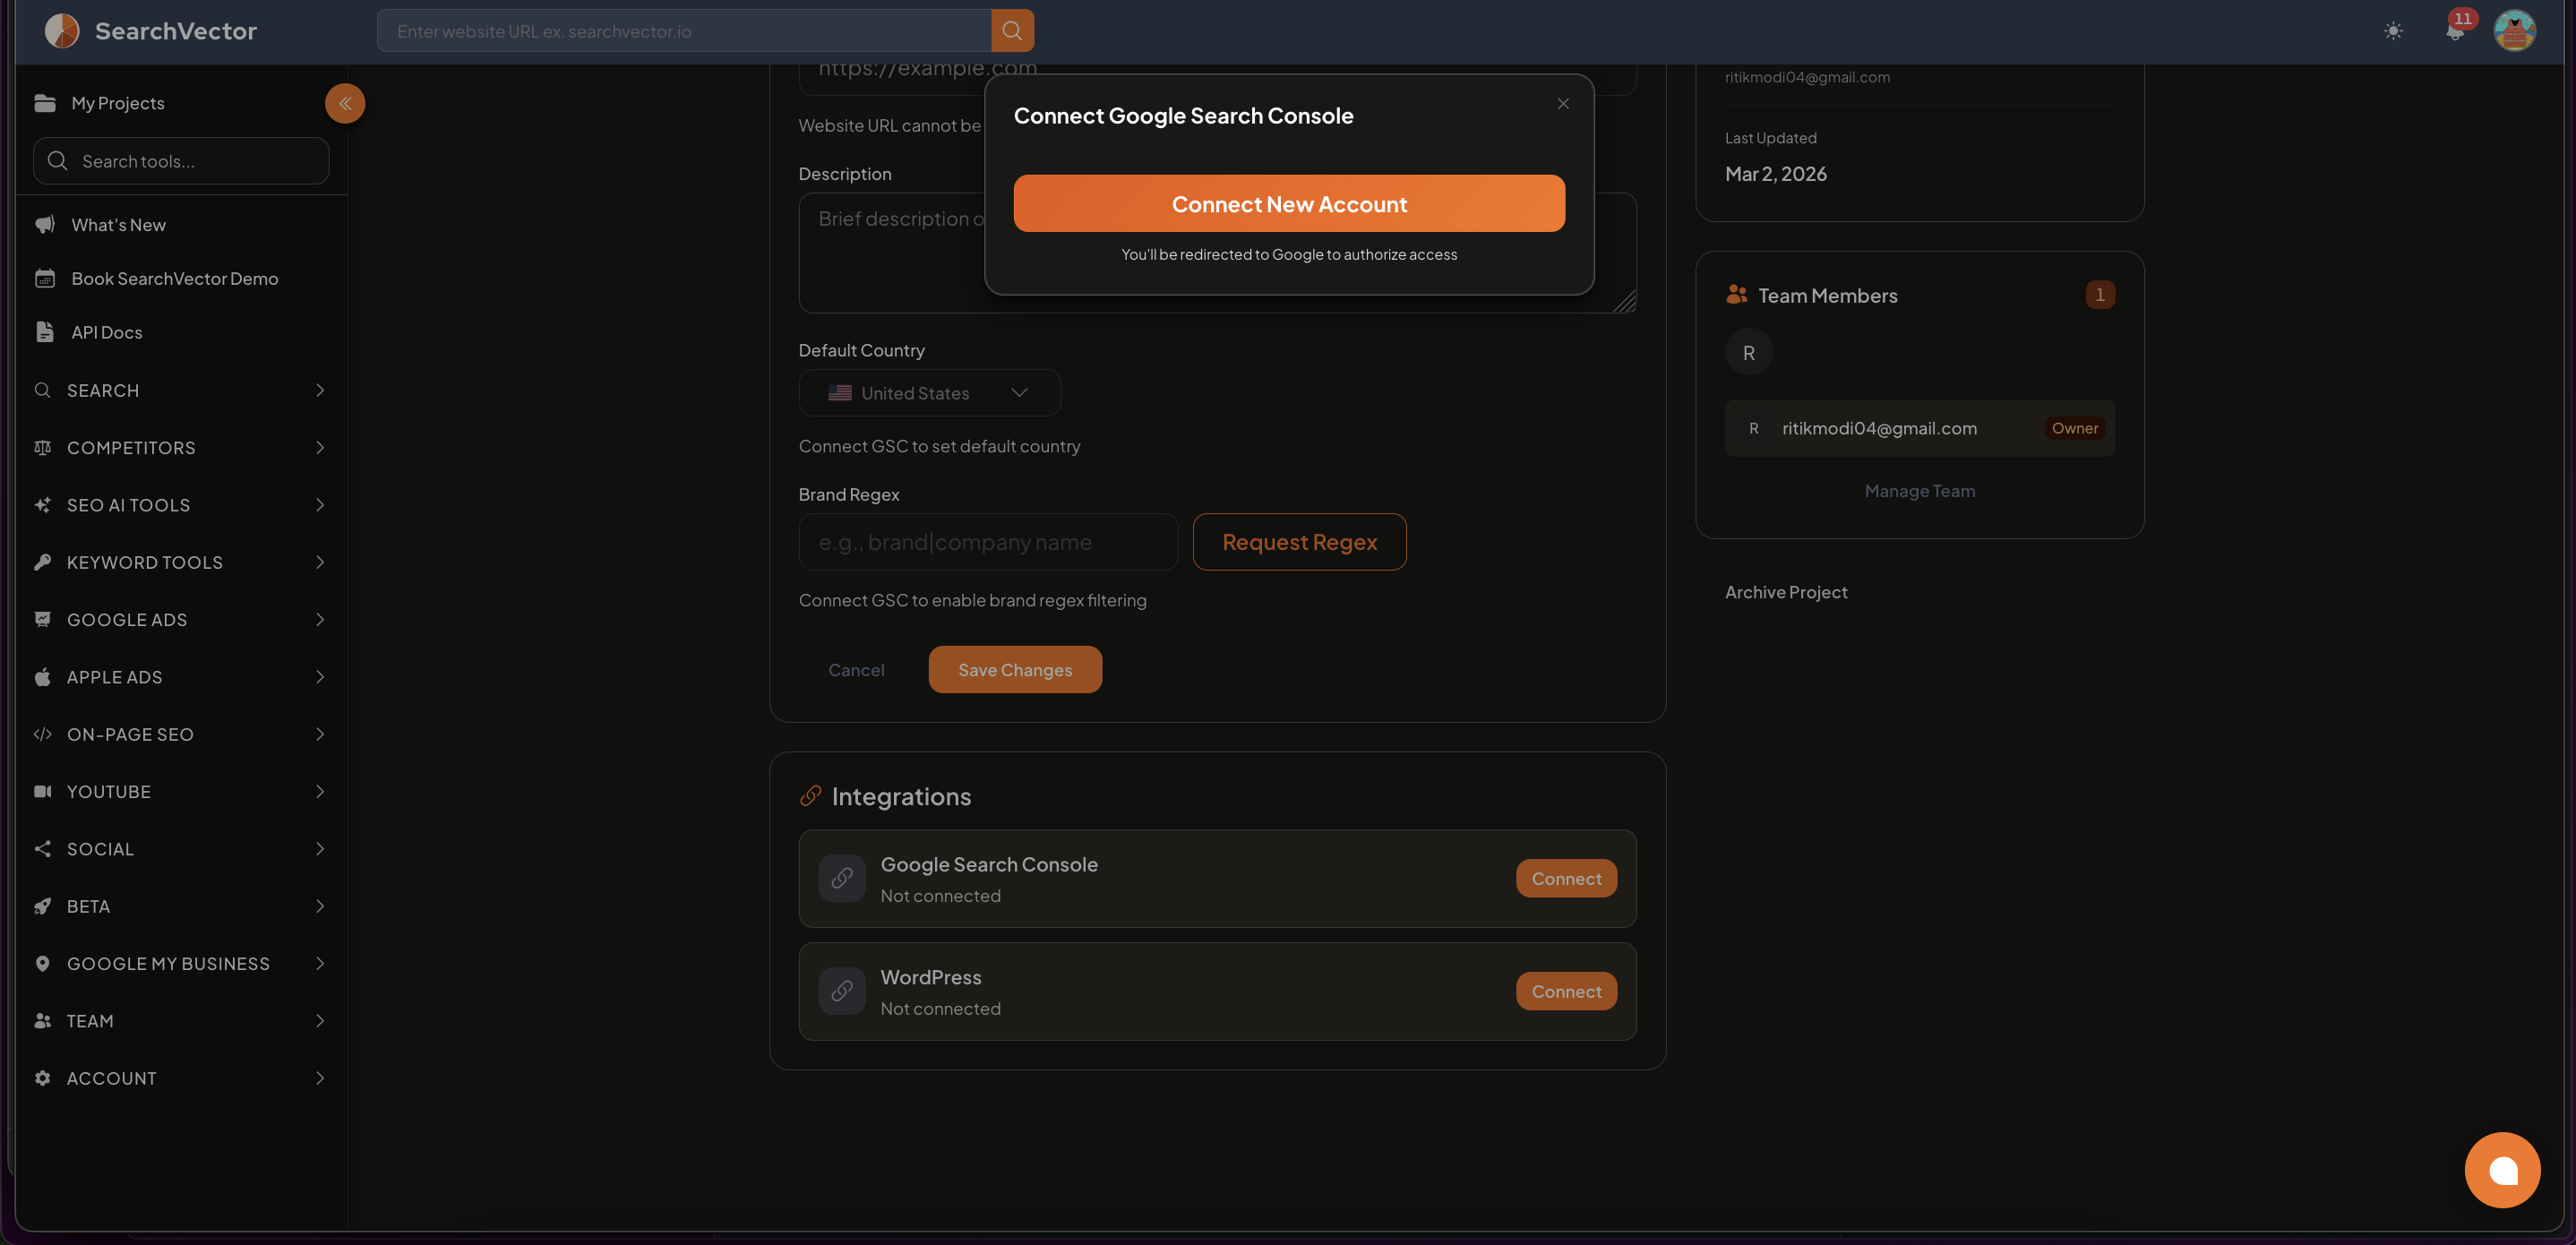Focus the website URL search field
2576x1245 pixels.
(684, 31)
